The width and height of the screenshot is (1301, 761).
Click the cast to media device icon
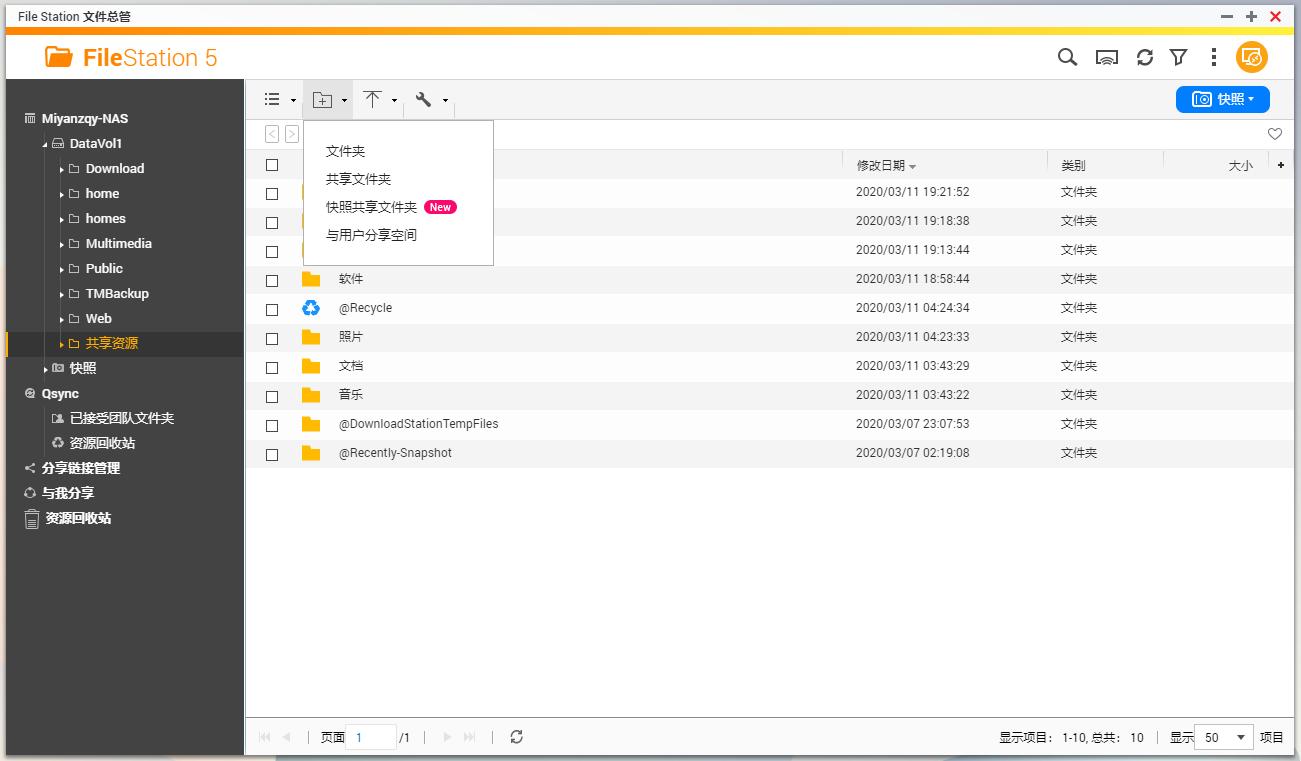tap(1105, 58)
